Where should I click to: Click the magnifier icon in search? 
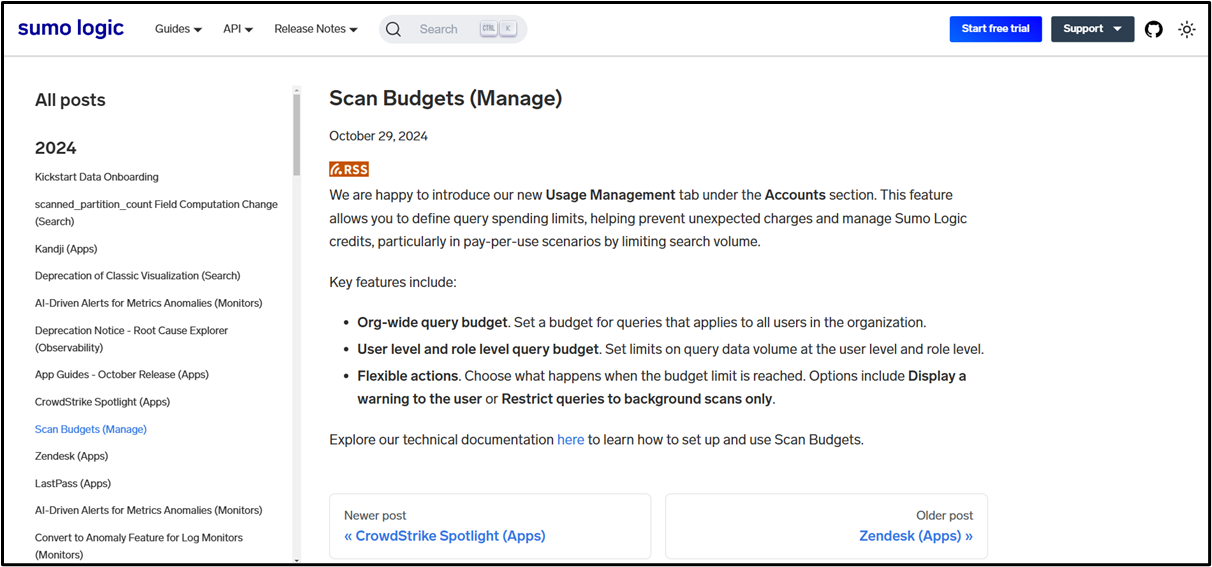(x=394, y=29)
